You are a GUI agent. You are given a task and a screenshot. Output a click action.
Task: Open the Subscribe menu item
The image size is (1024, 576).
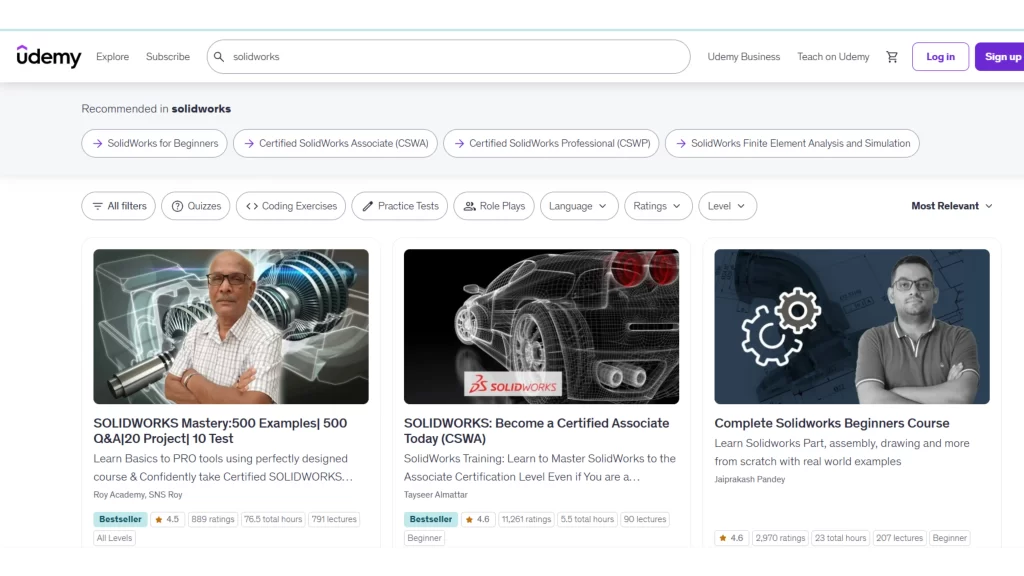[168, 57]
